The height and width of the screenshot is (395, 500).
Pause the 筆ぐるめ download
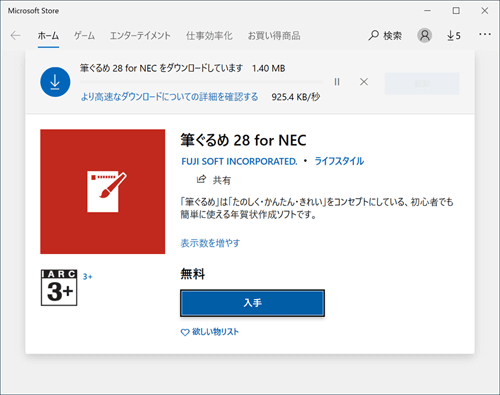coord(337,82)
